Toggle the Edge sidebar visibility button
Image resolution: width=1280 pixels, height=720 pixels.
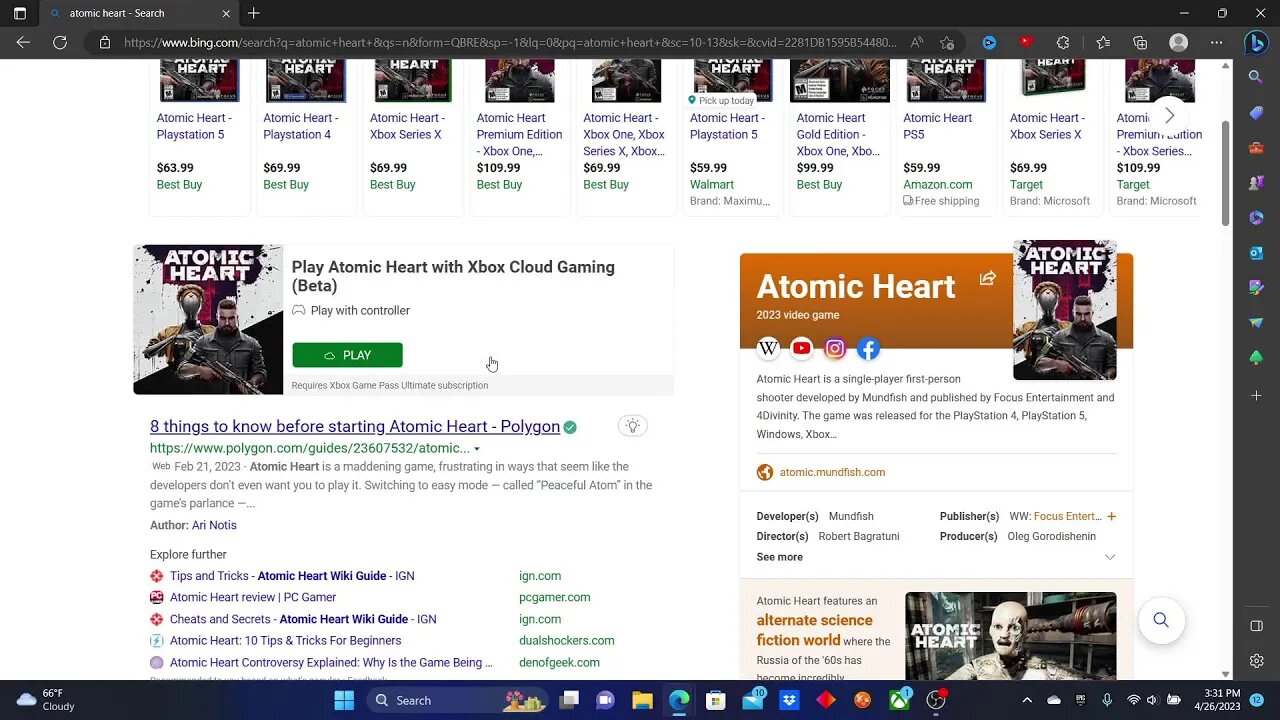point(1256,626)
